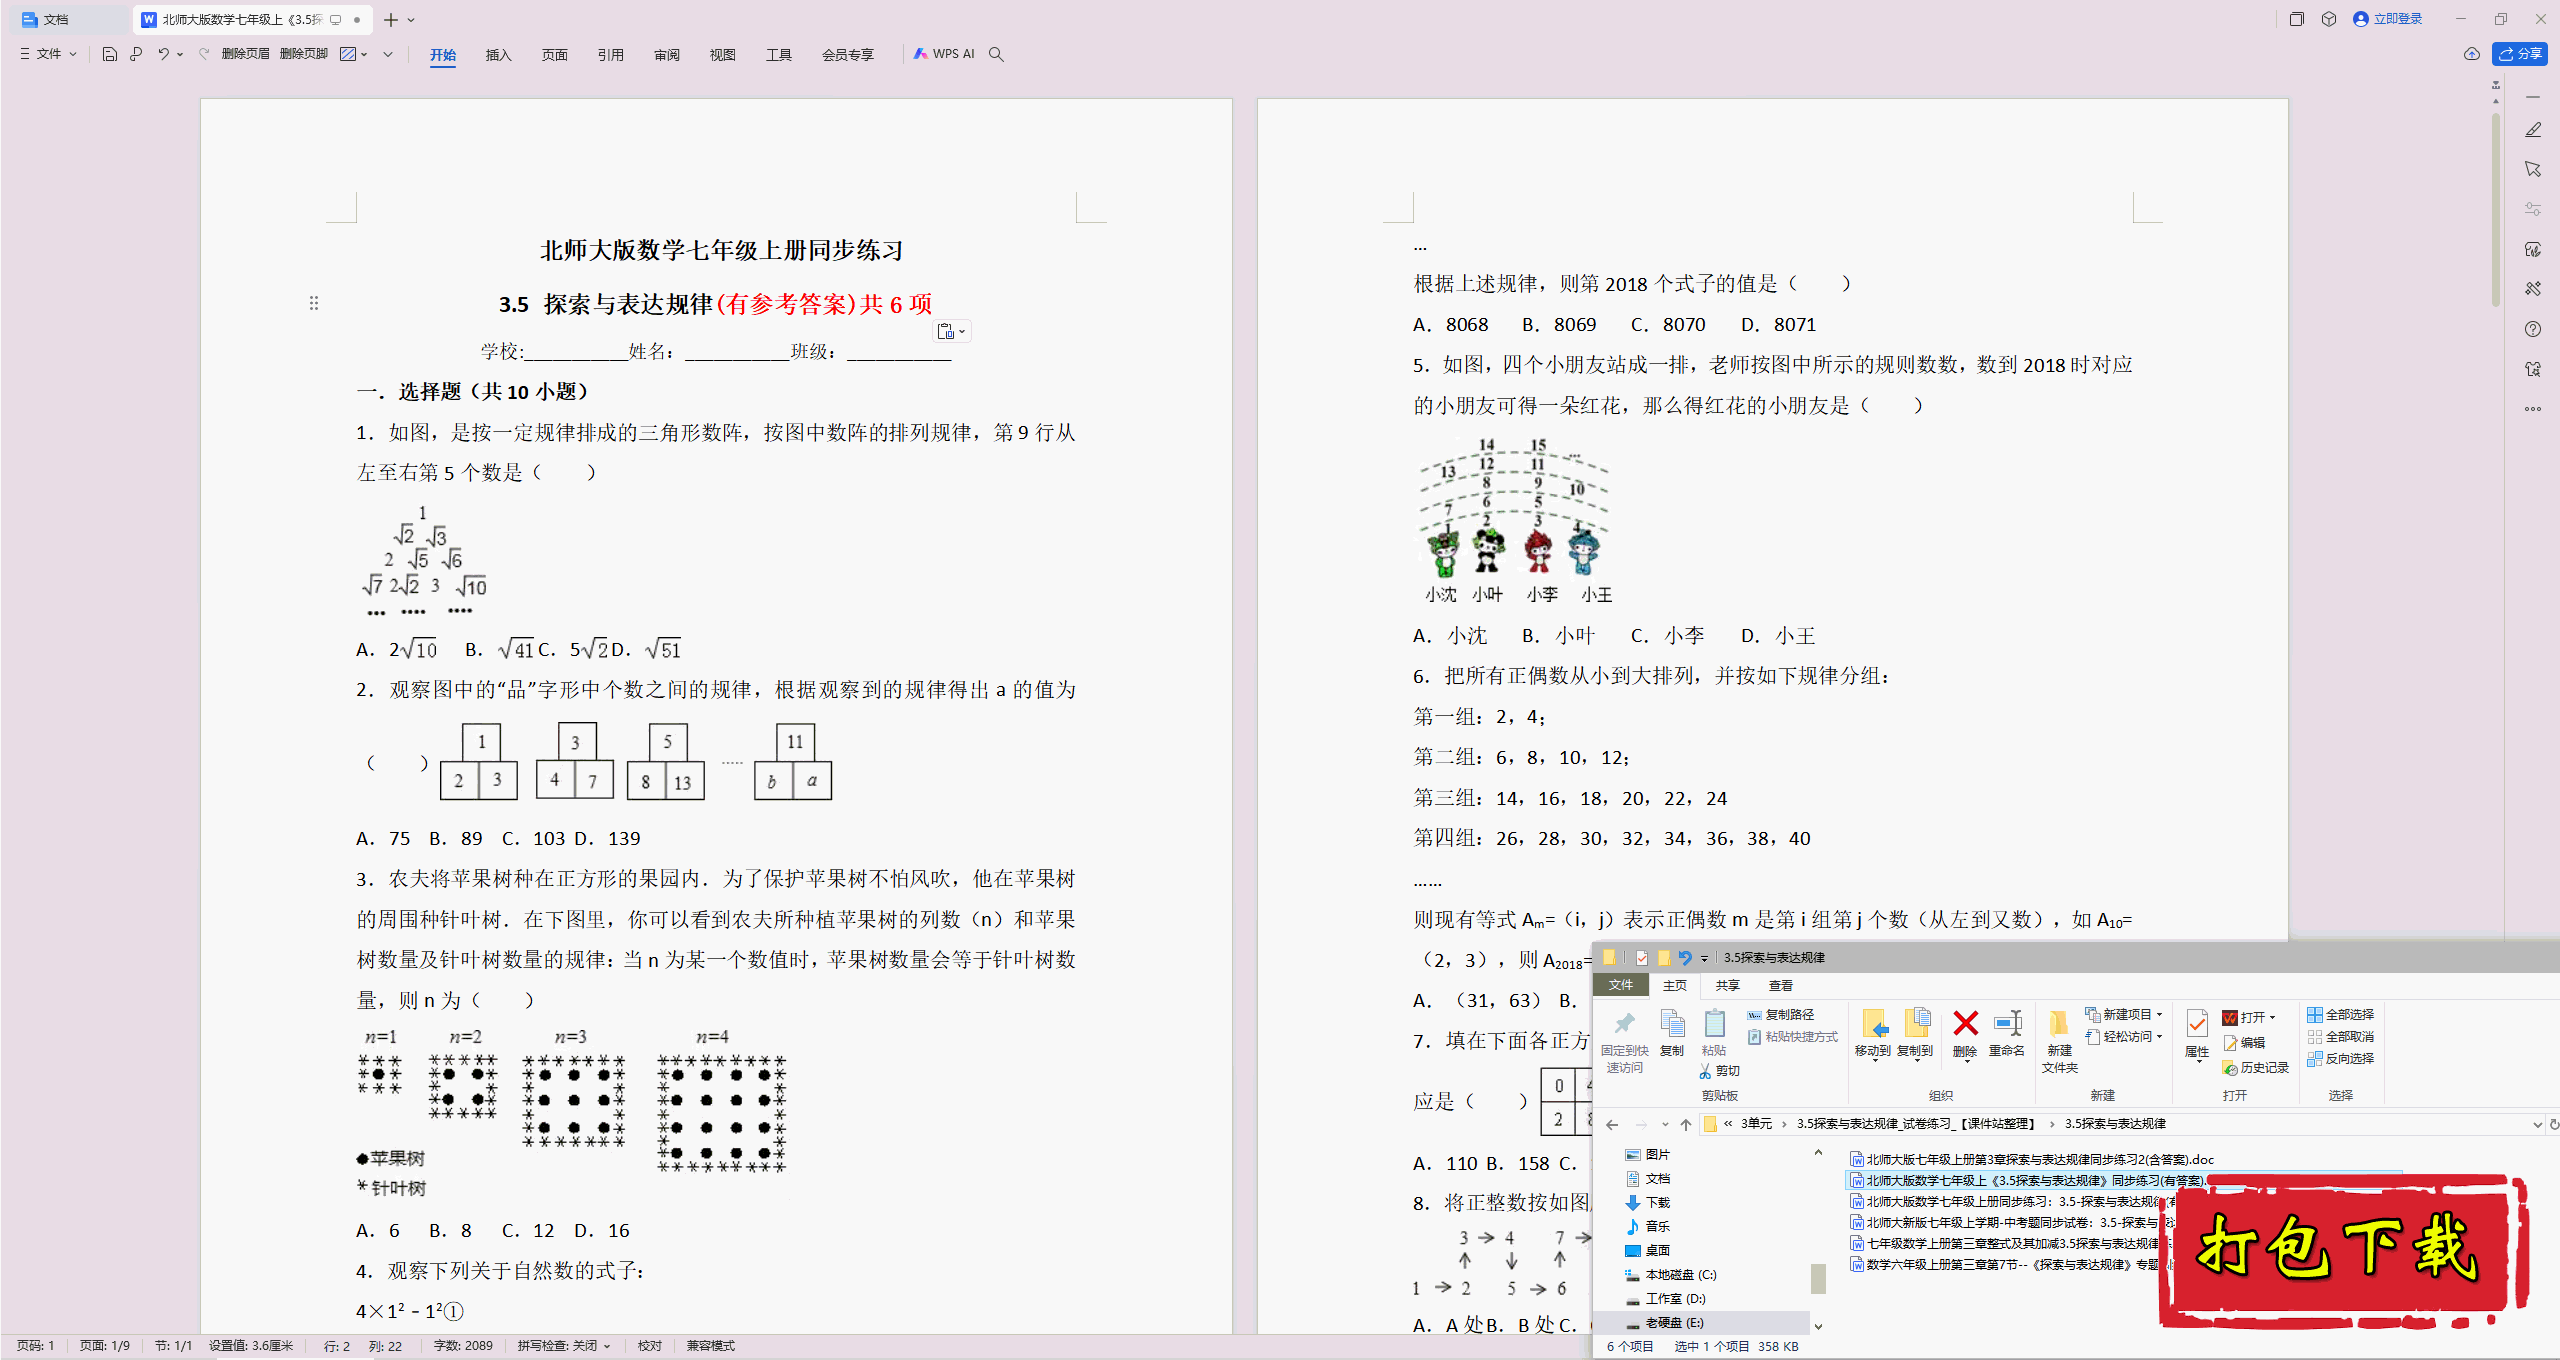Click the cloud upload icon
Screen dimensions: 2560x1360
click(2471, 54)
